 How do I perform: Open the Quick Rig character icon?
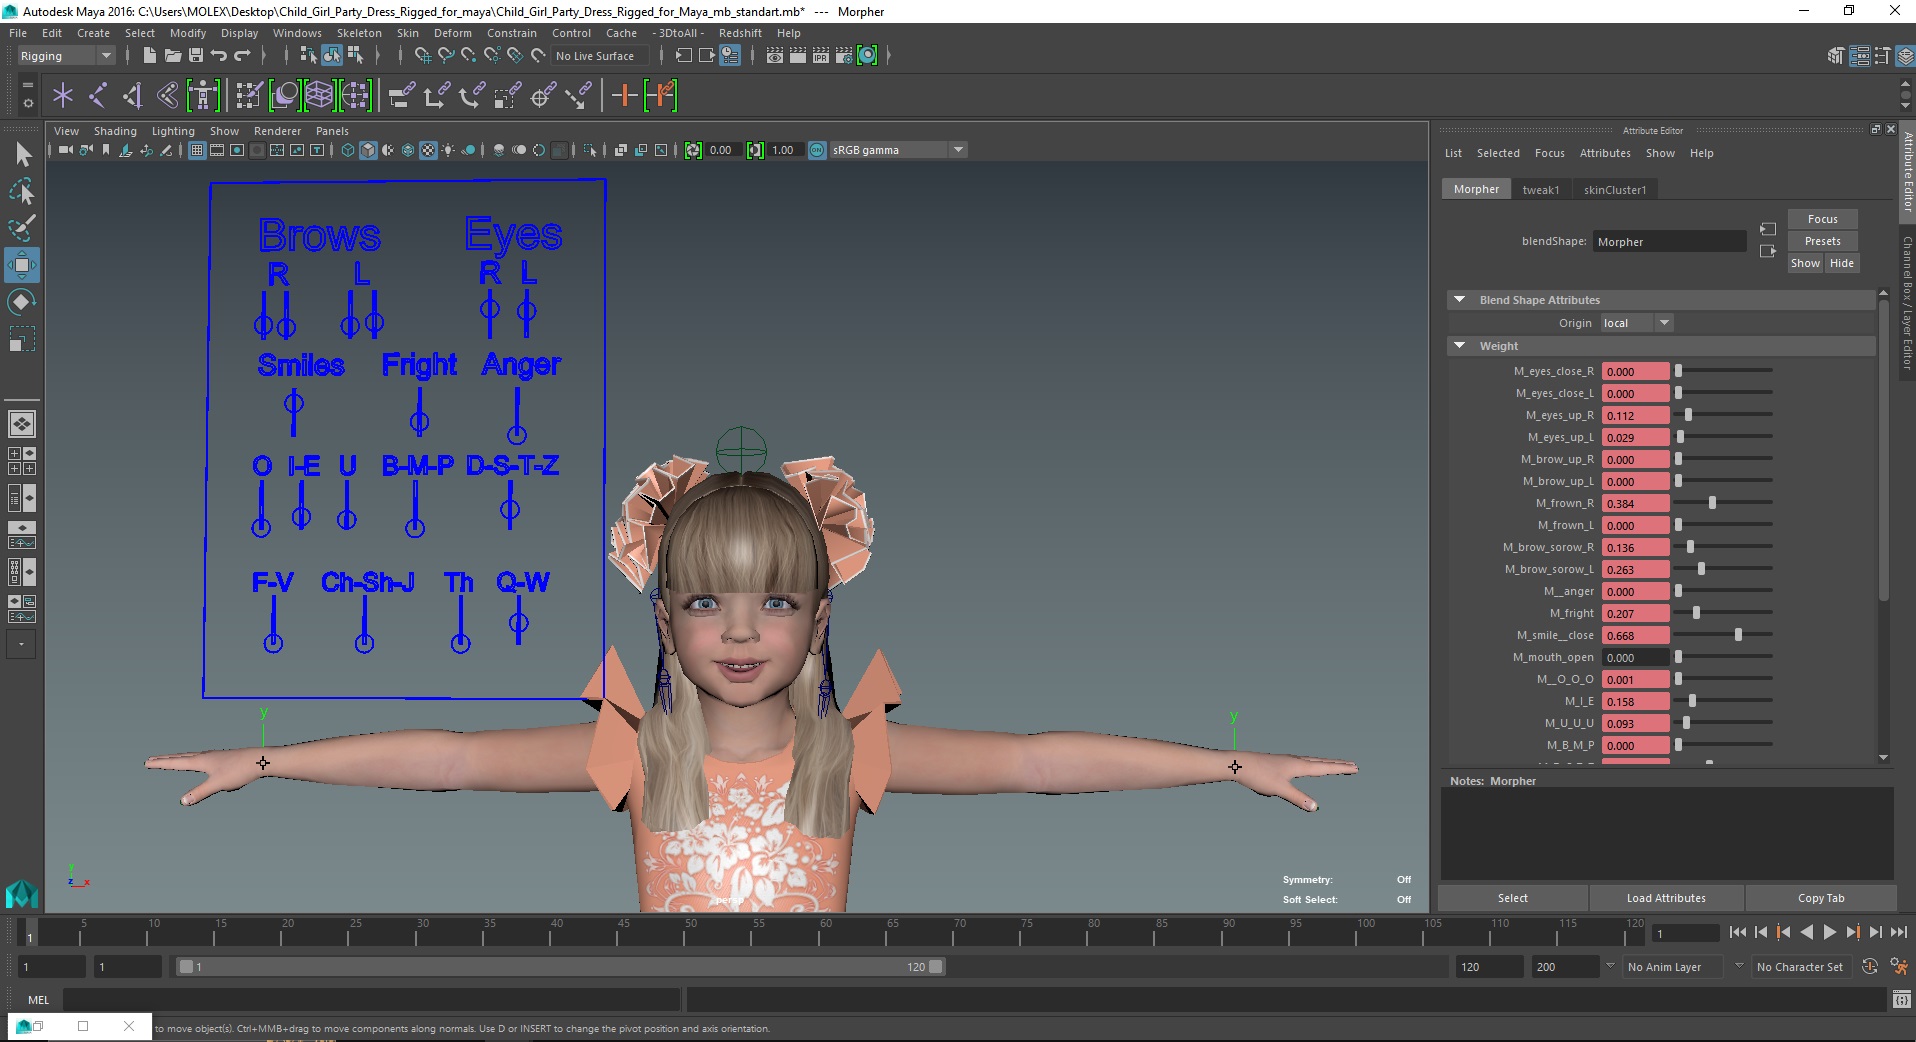click(203, 96)
